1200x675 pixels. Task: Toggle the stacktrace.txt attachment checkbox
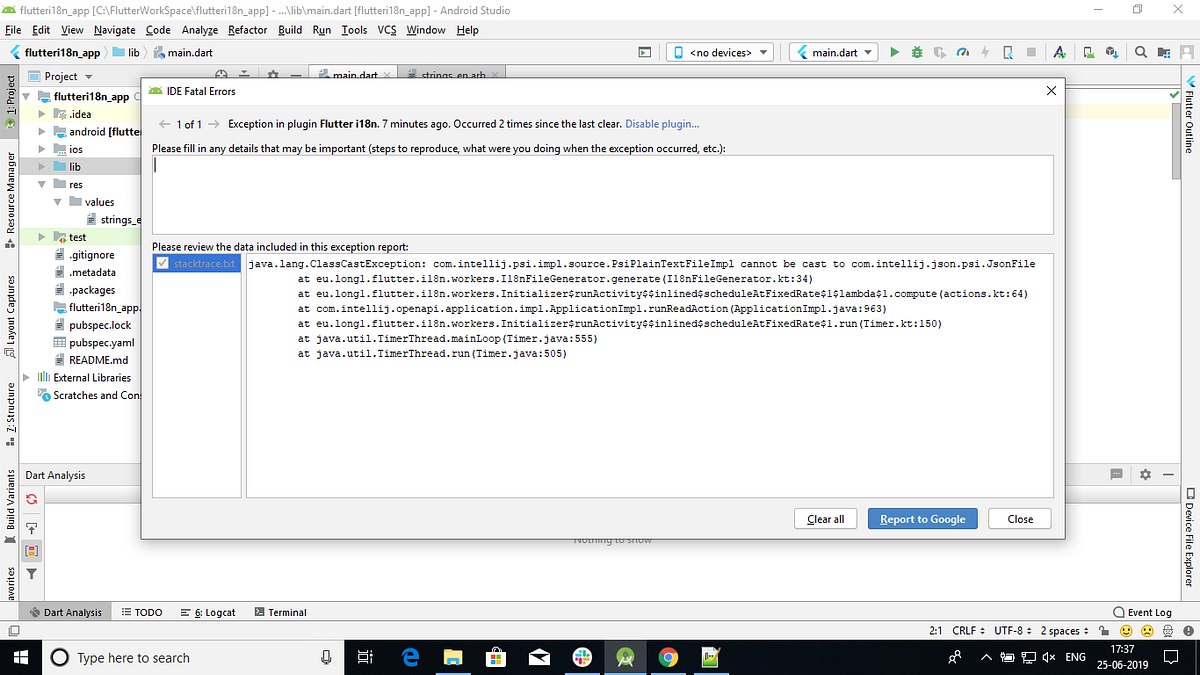point(162,263)
